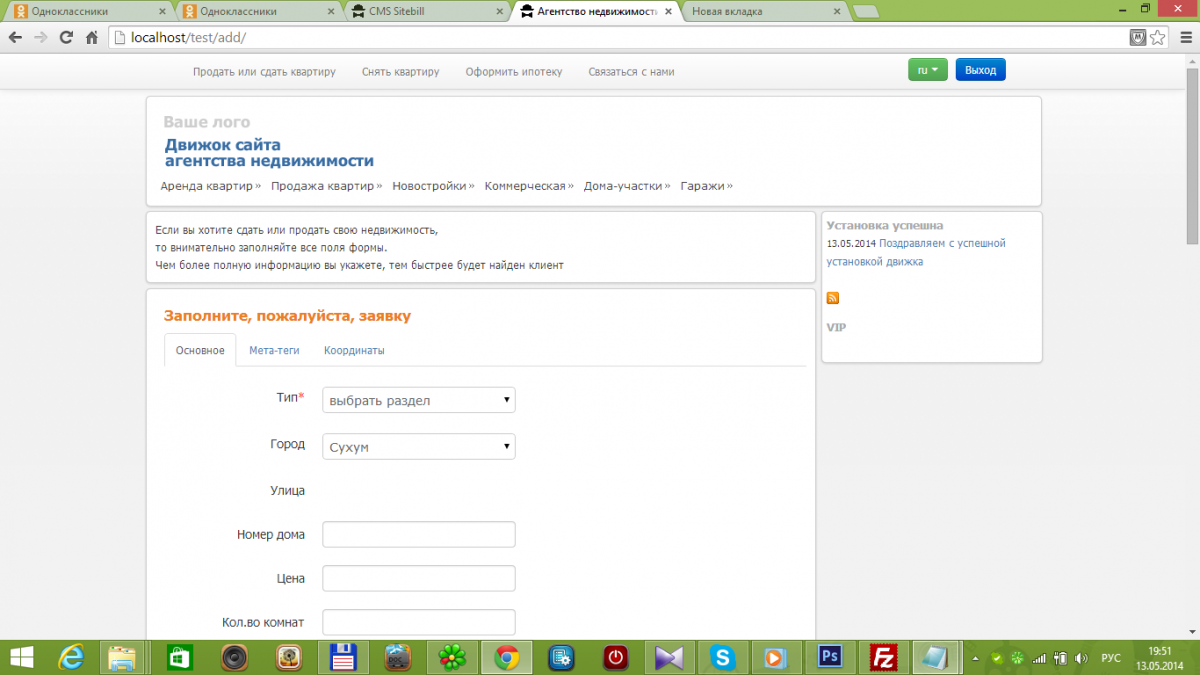Switch to the Координаты tab

354,351
